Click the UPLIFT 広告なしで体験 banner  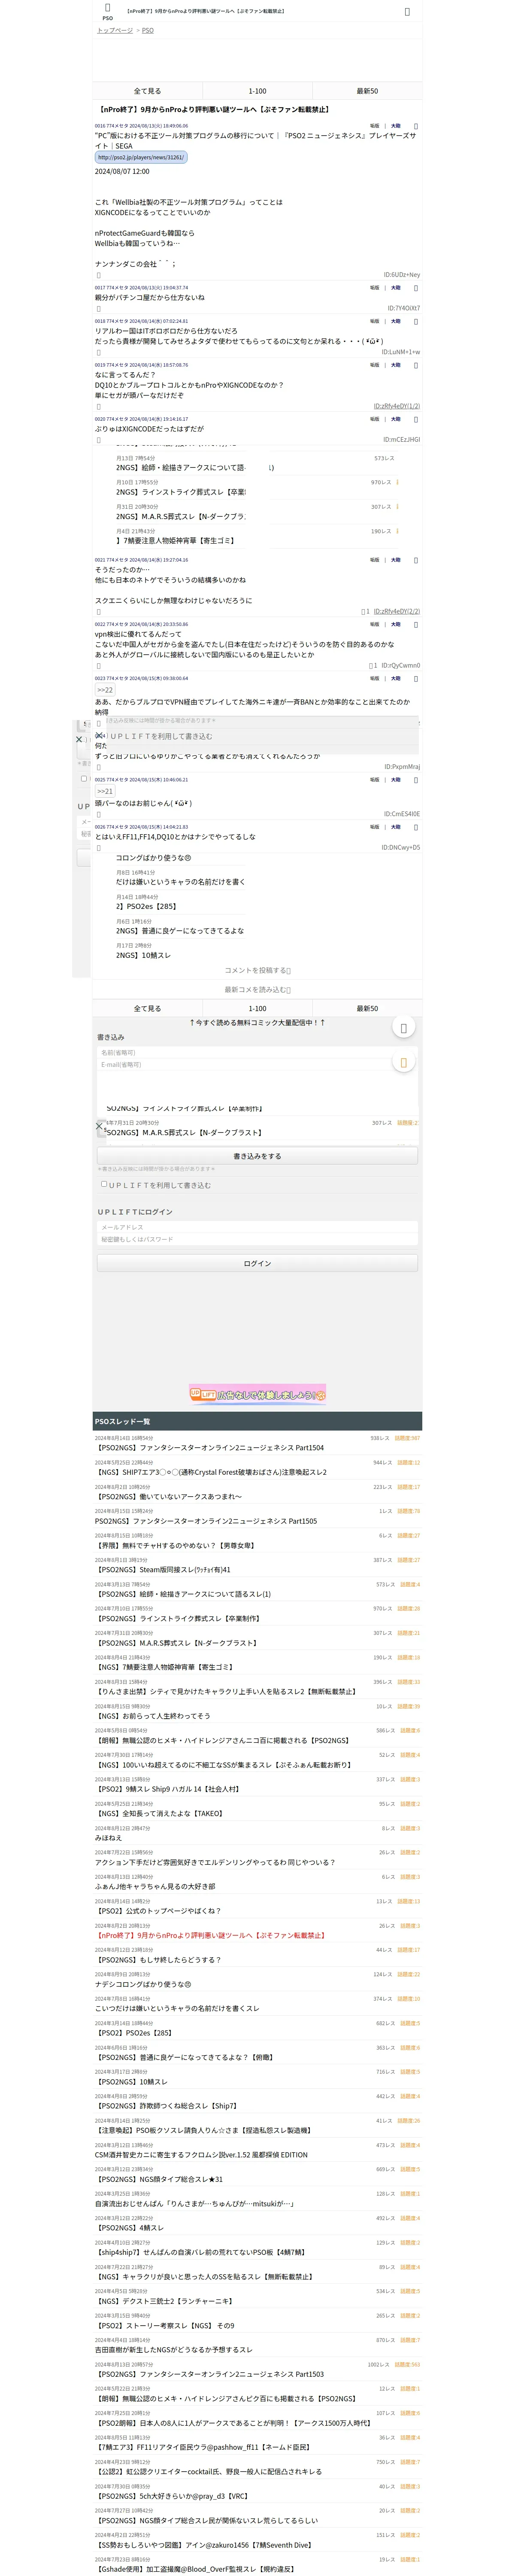257,1394
